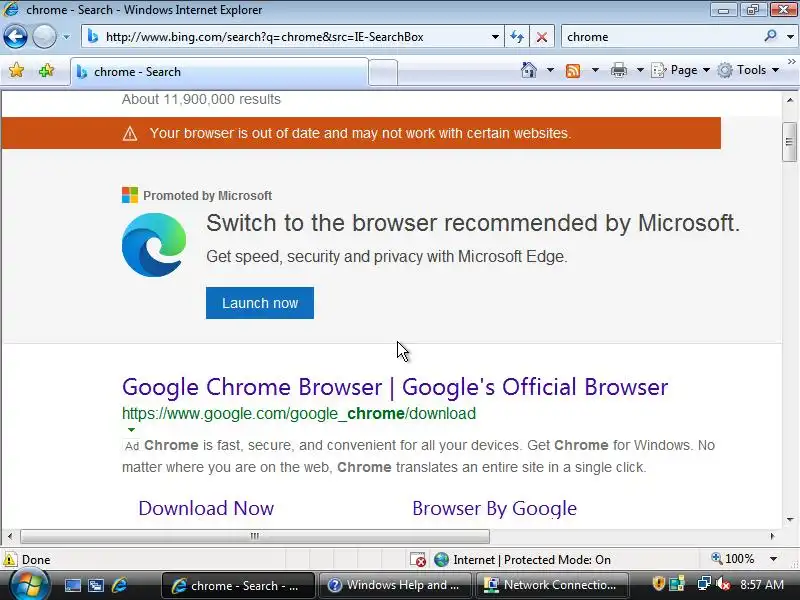The width and height of the screenshot is (800, 600).
Task: Click the Microsoft Edge logo
Action: 154,245
